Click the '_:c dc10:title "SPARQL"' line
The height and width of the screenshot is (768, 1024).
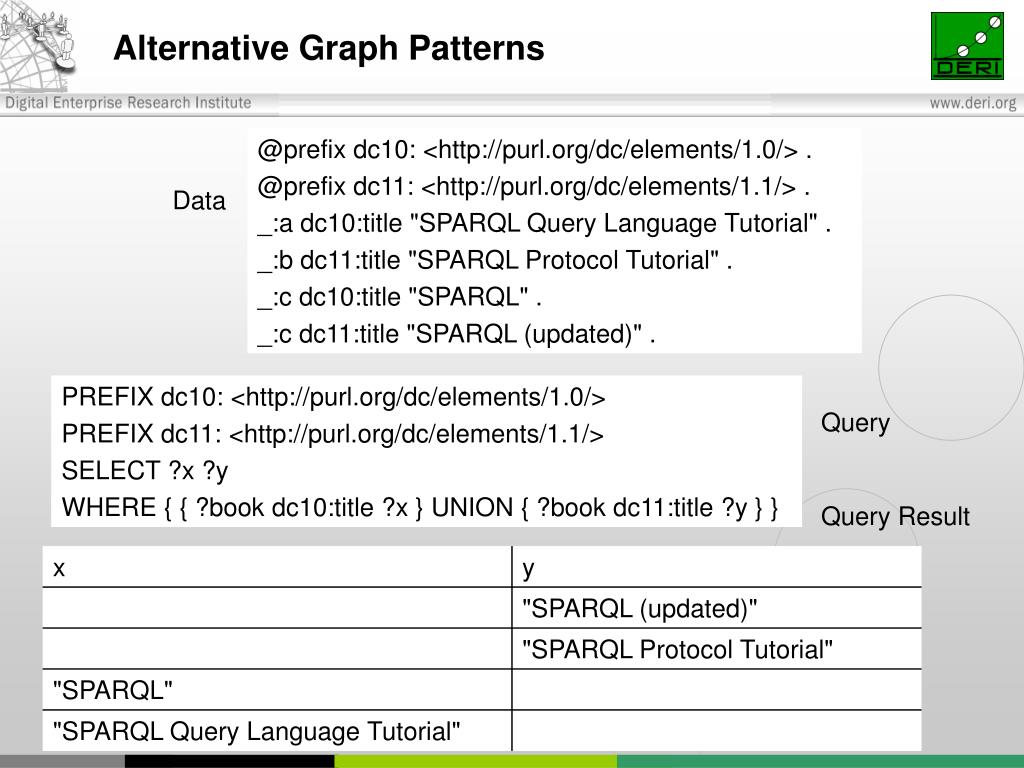point(399,297)
